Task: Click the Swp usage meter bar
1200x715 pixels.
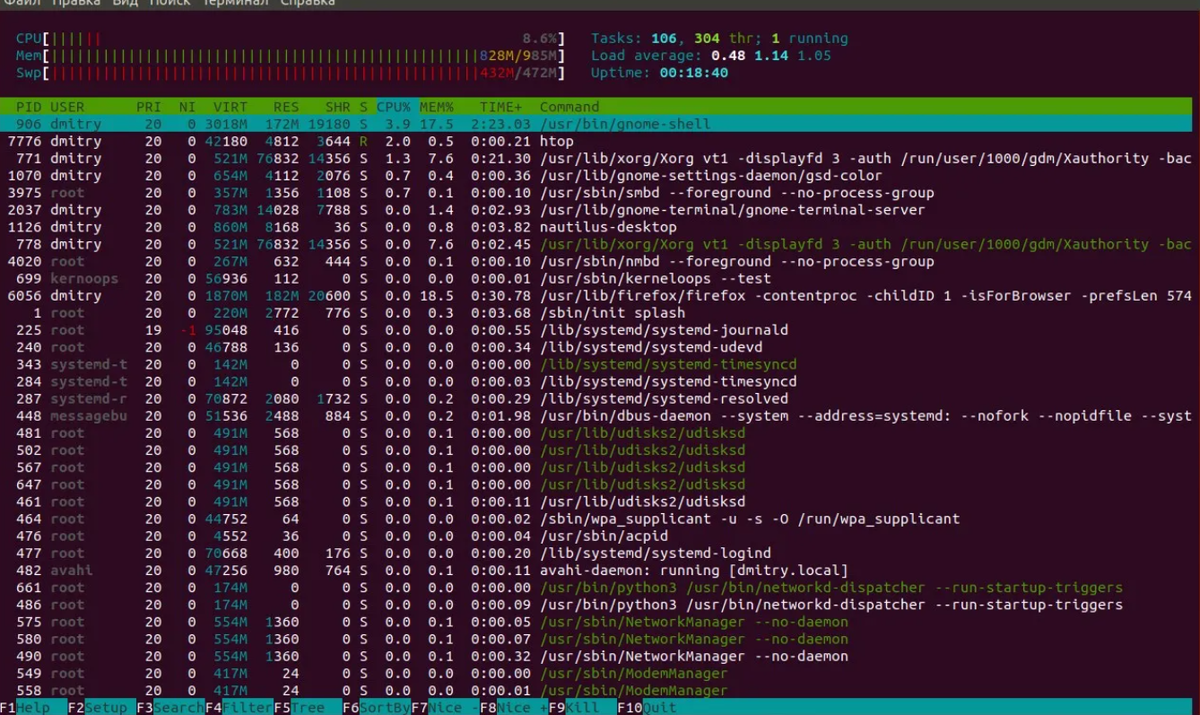Action: click(x=290, y=73)
